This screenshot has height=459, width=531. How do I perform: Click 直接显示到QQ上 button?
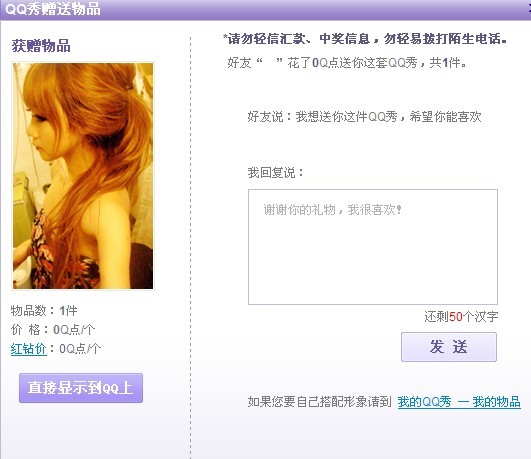[81, 388]
